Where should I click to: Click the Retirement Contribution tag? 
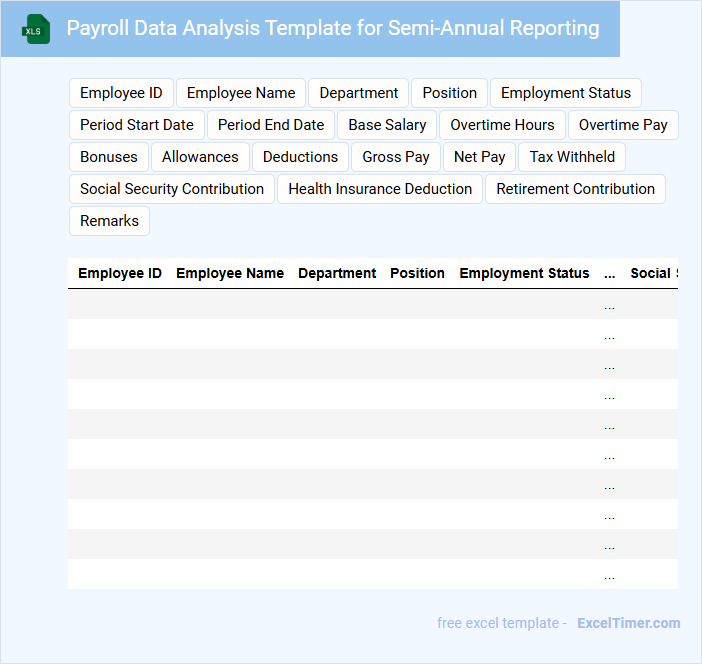point(575,189)
